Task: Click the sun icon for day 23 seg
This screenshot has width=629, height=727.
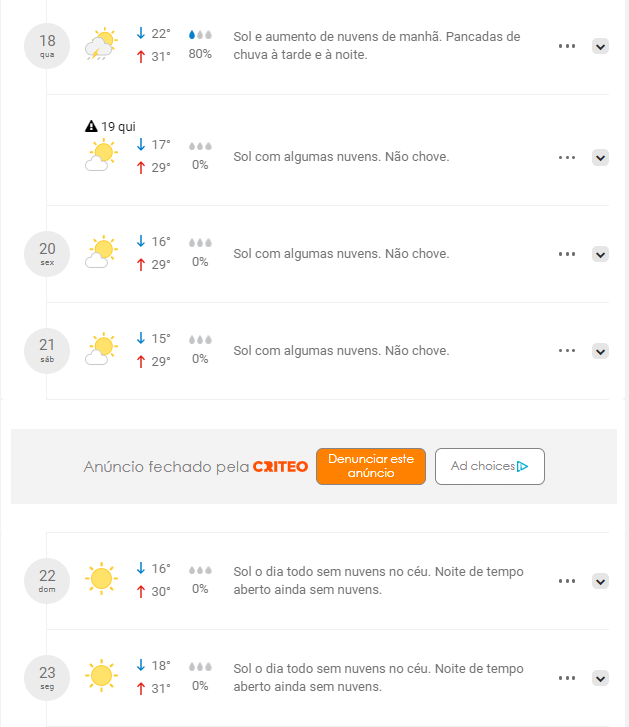Action: click(x=101, y=676)
